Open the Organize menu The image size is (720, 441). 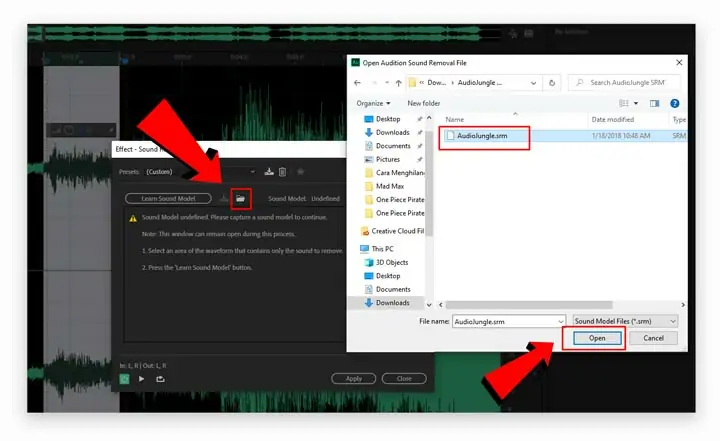(x=373, y=103)
